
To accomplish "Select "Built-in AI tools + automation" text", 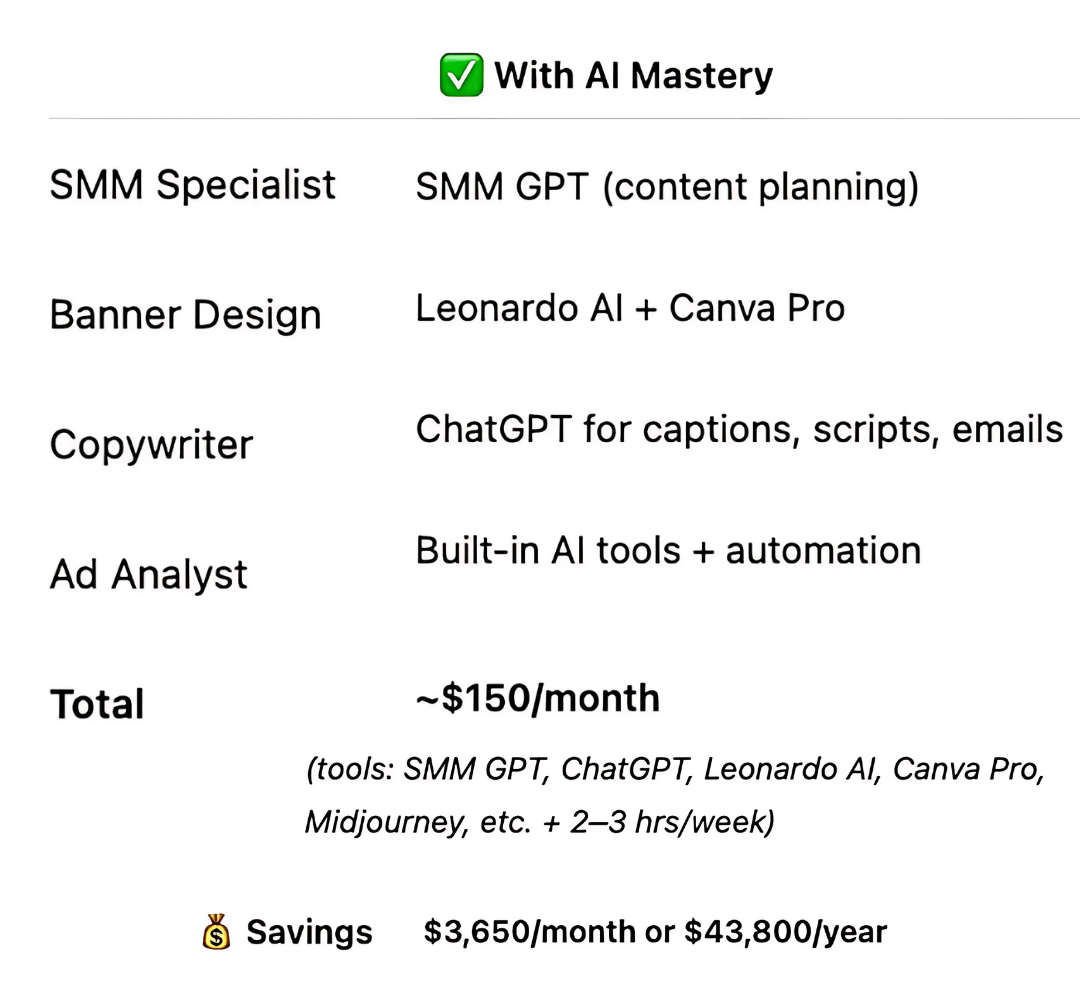I will click(x=668, y=551).
